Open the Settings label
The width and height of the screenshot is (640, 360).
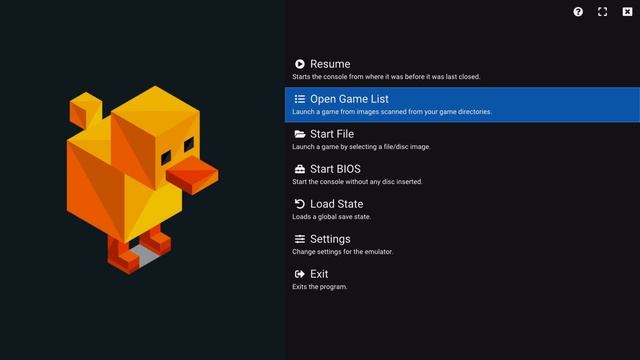330,239
